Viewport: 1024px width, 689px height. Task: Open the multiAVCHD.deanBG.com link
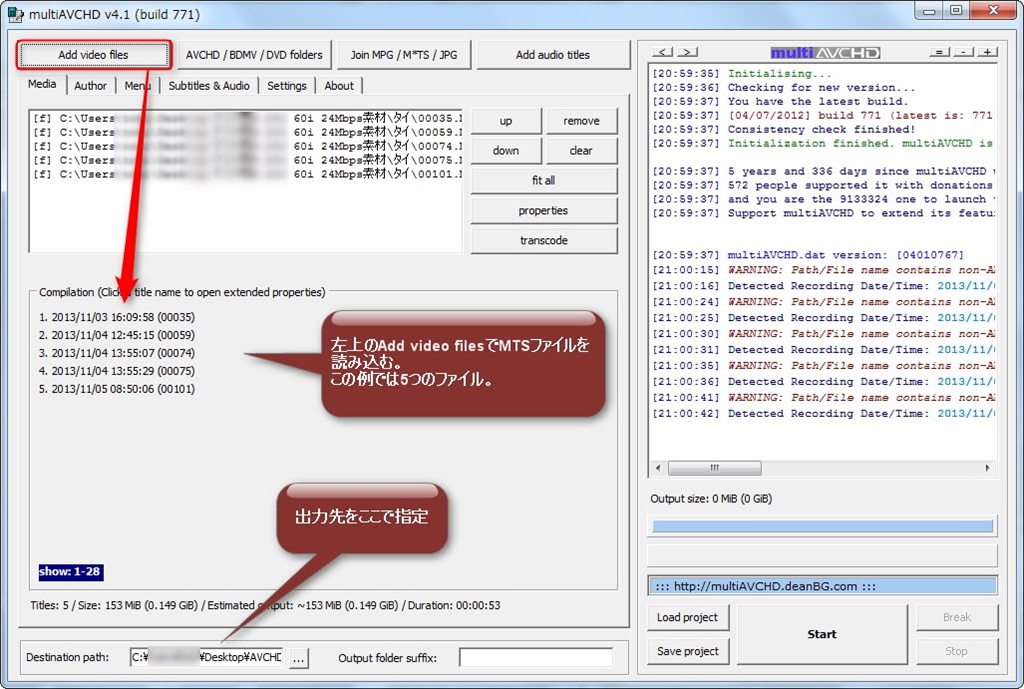823,586
